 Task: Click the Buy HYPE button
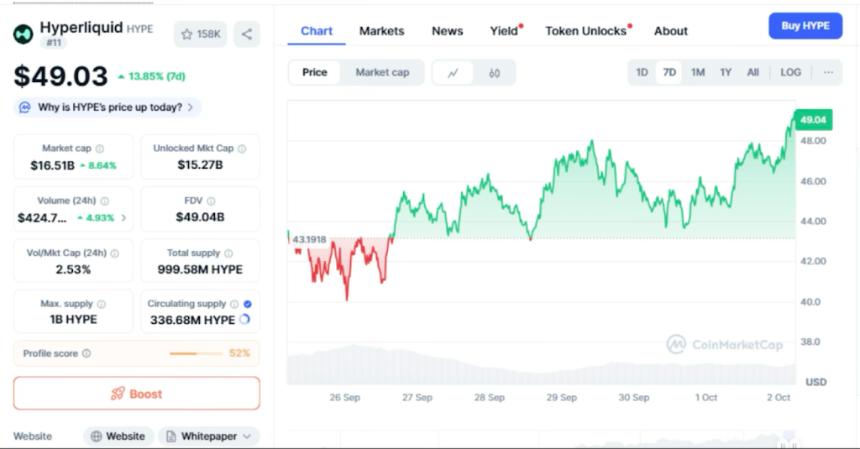click(x=805, y=26)
